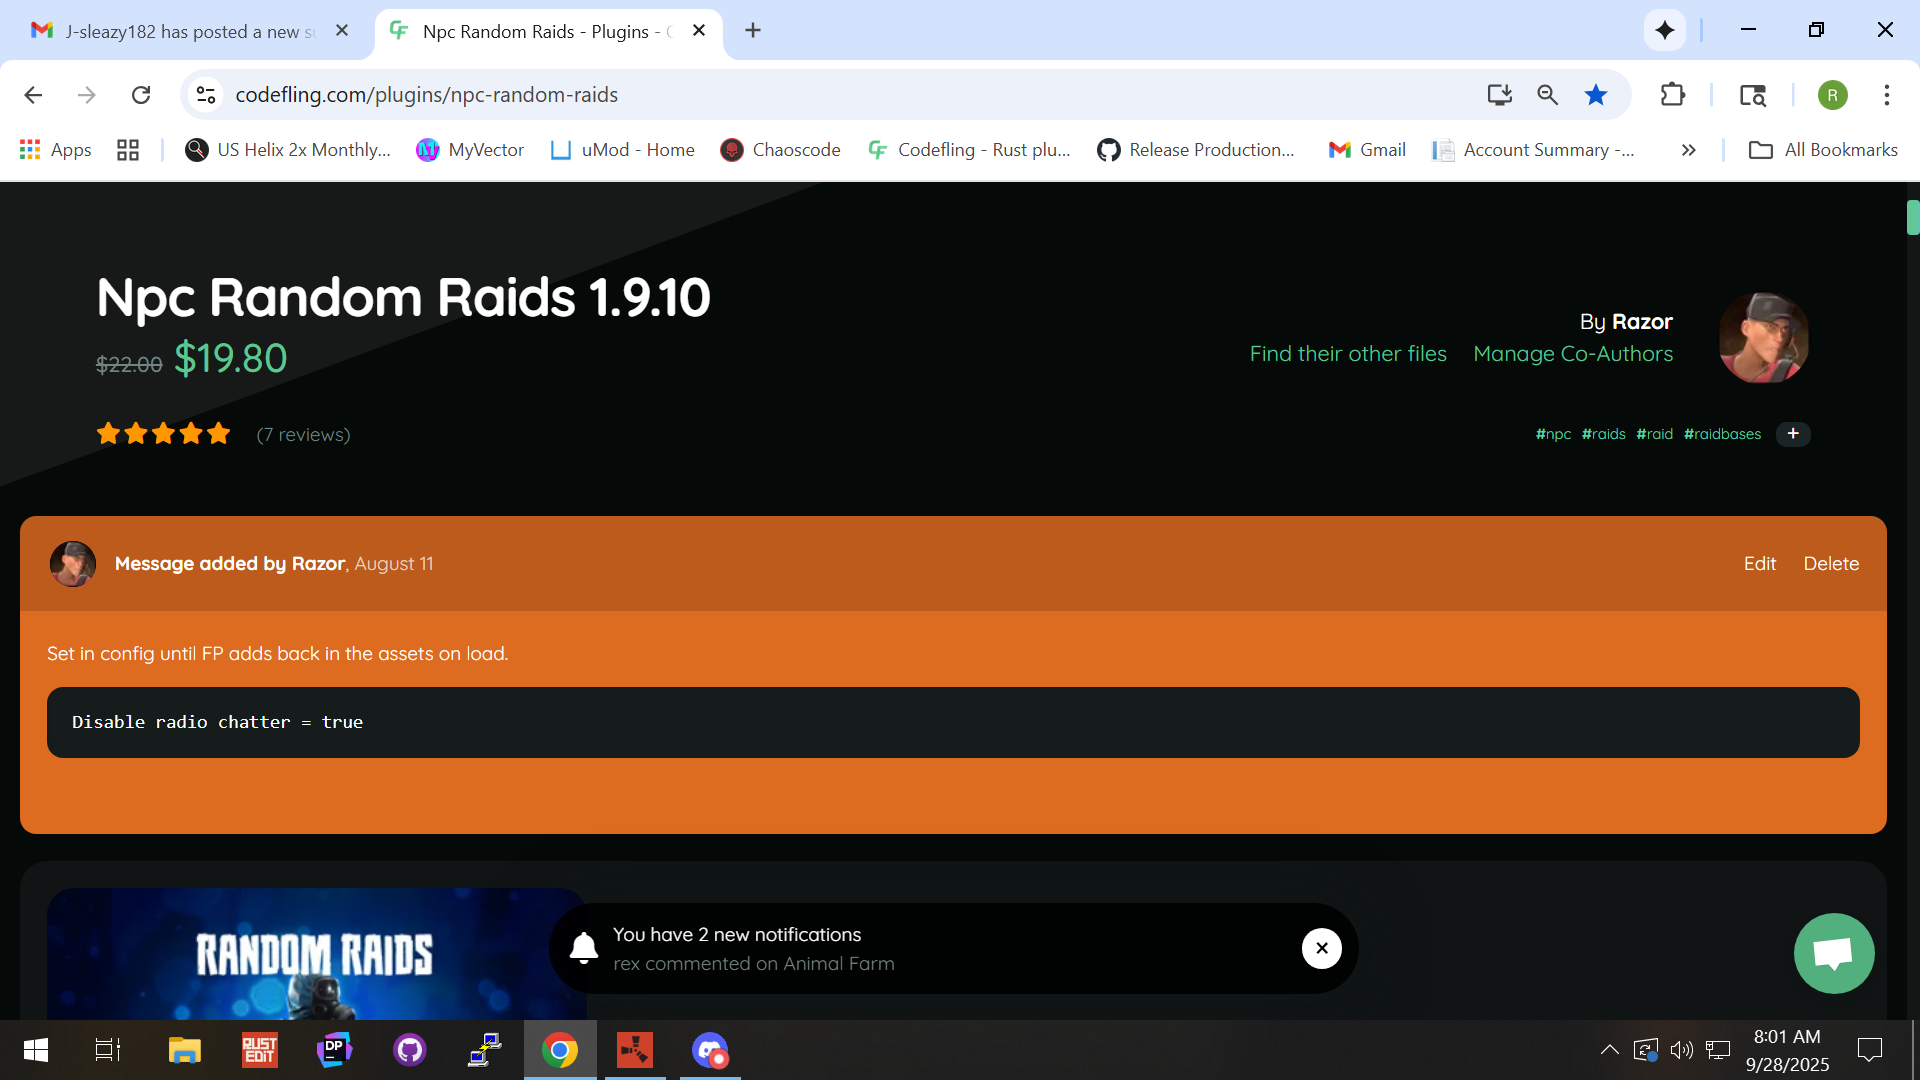
Task: Click the bookmark star icon in address bar
Action: click(x=1596, y=95)
